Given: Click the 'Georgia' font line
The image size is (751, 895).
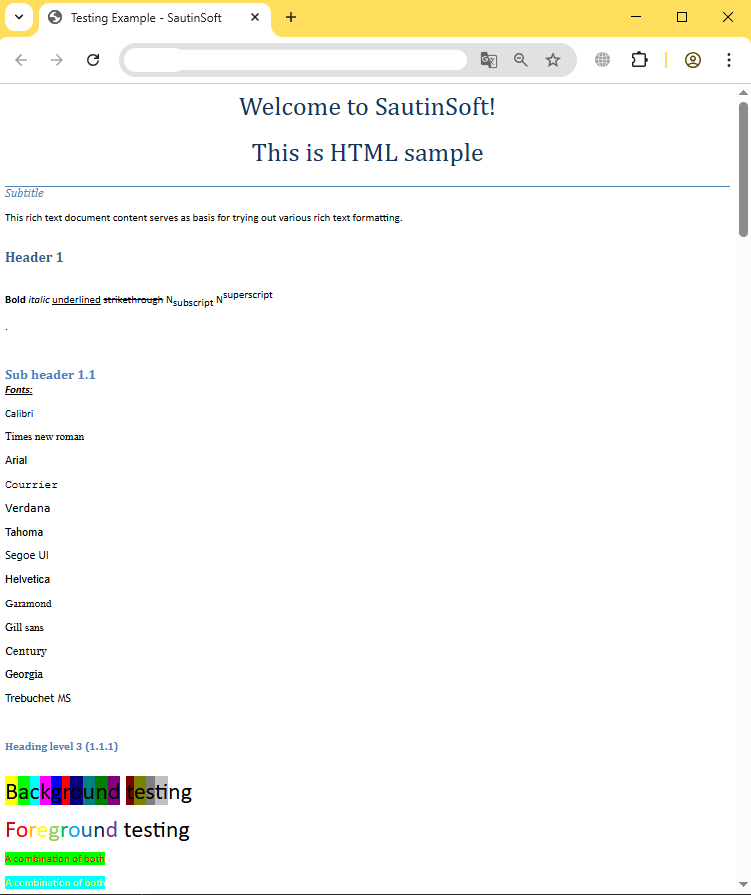Looking at the screenshot, I should click(24, 674).
